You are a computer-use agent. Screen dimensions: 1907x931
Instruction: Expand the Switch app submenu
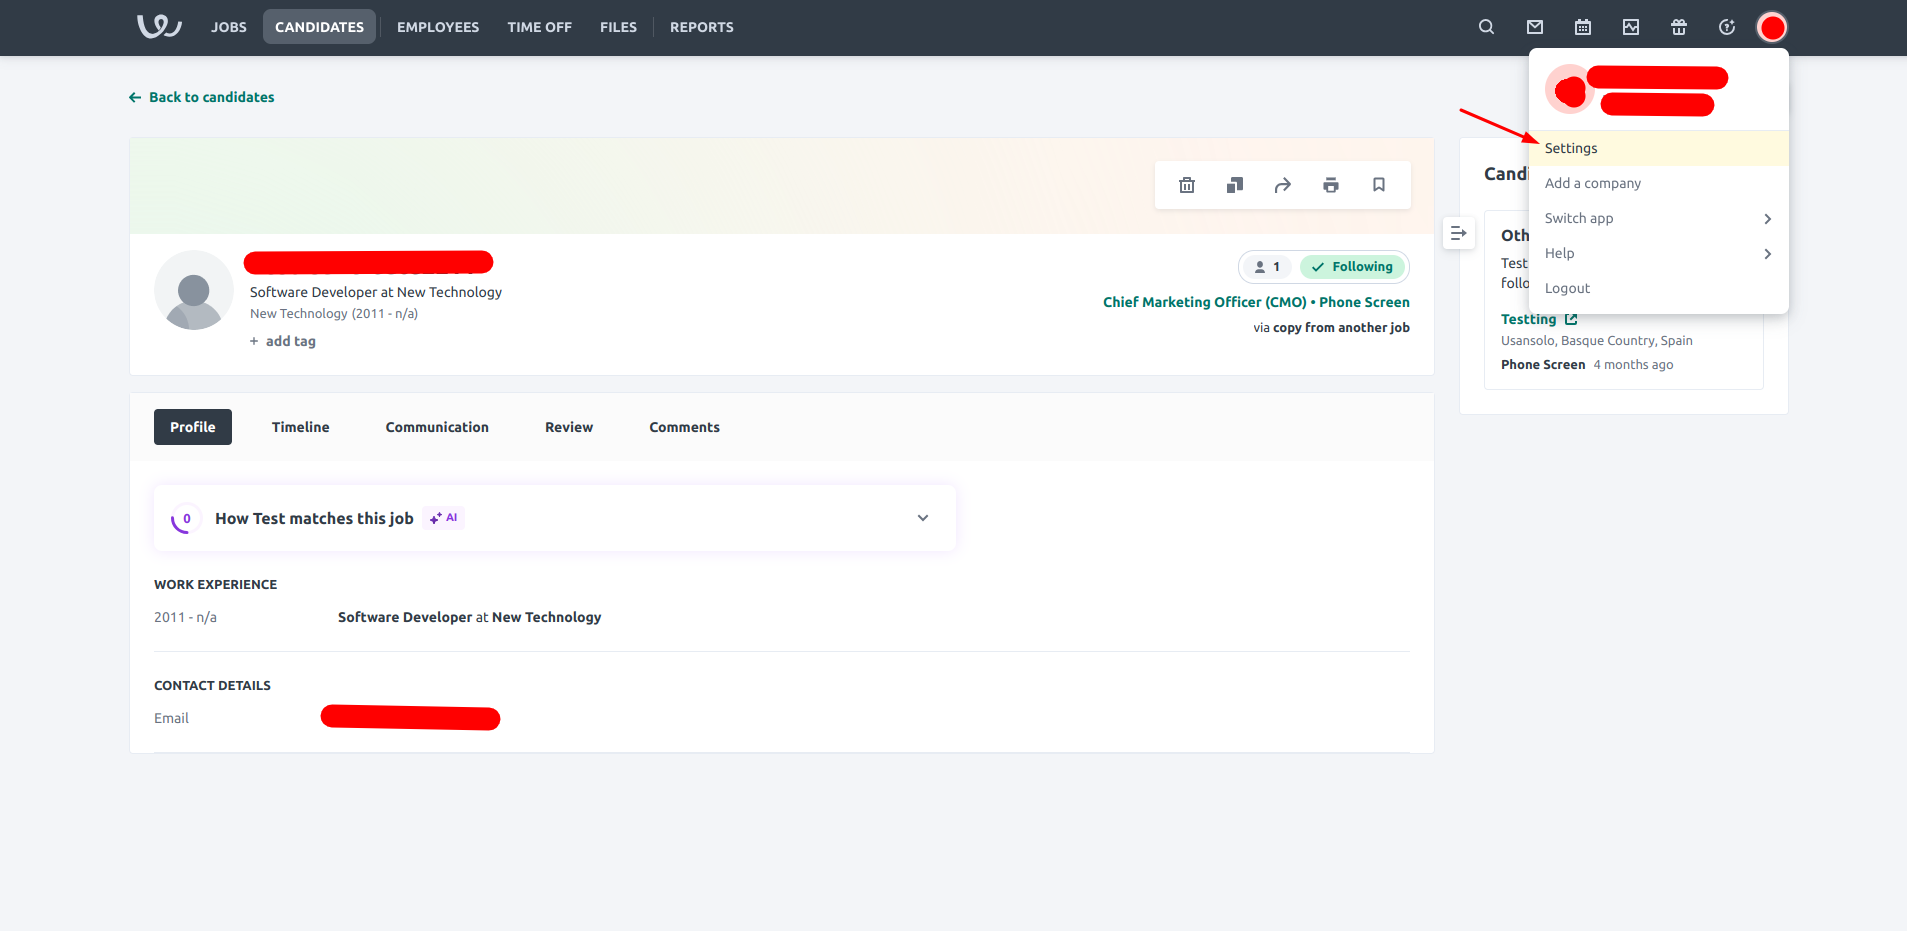1658,218
